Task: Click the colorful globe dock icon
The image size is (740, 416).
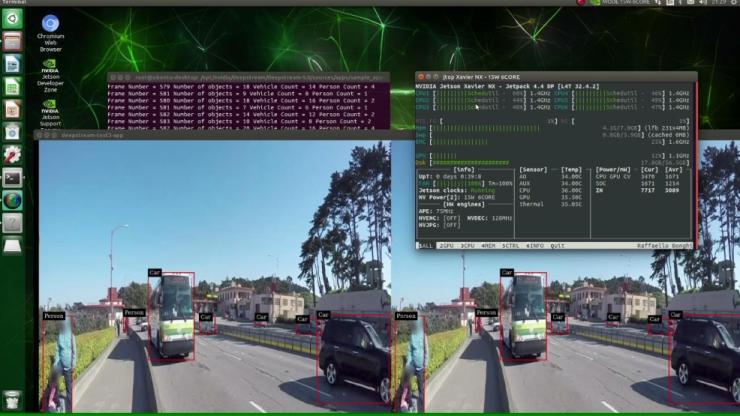Action: (12, 201)
